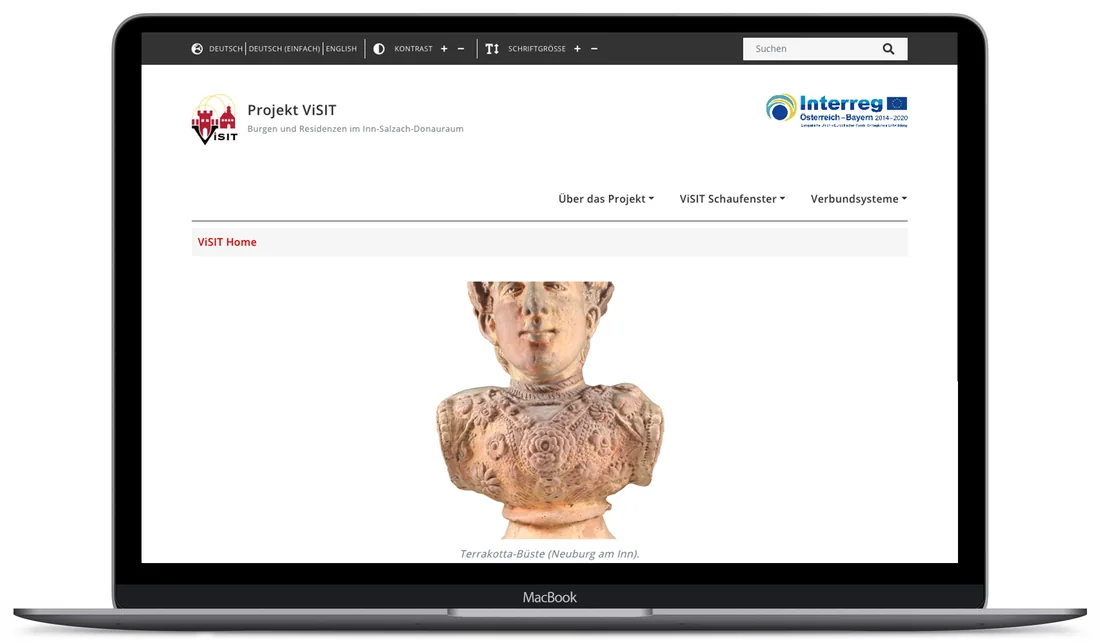This screenshot has width=1100, height=644.
Task: Decrease Schriftgrösse with minus button
Action: (x=594, y=49)
